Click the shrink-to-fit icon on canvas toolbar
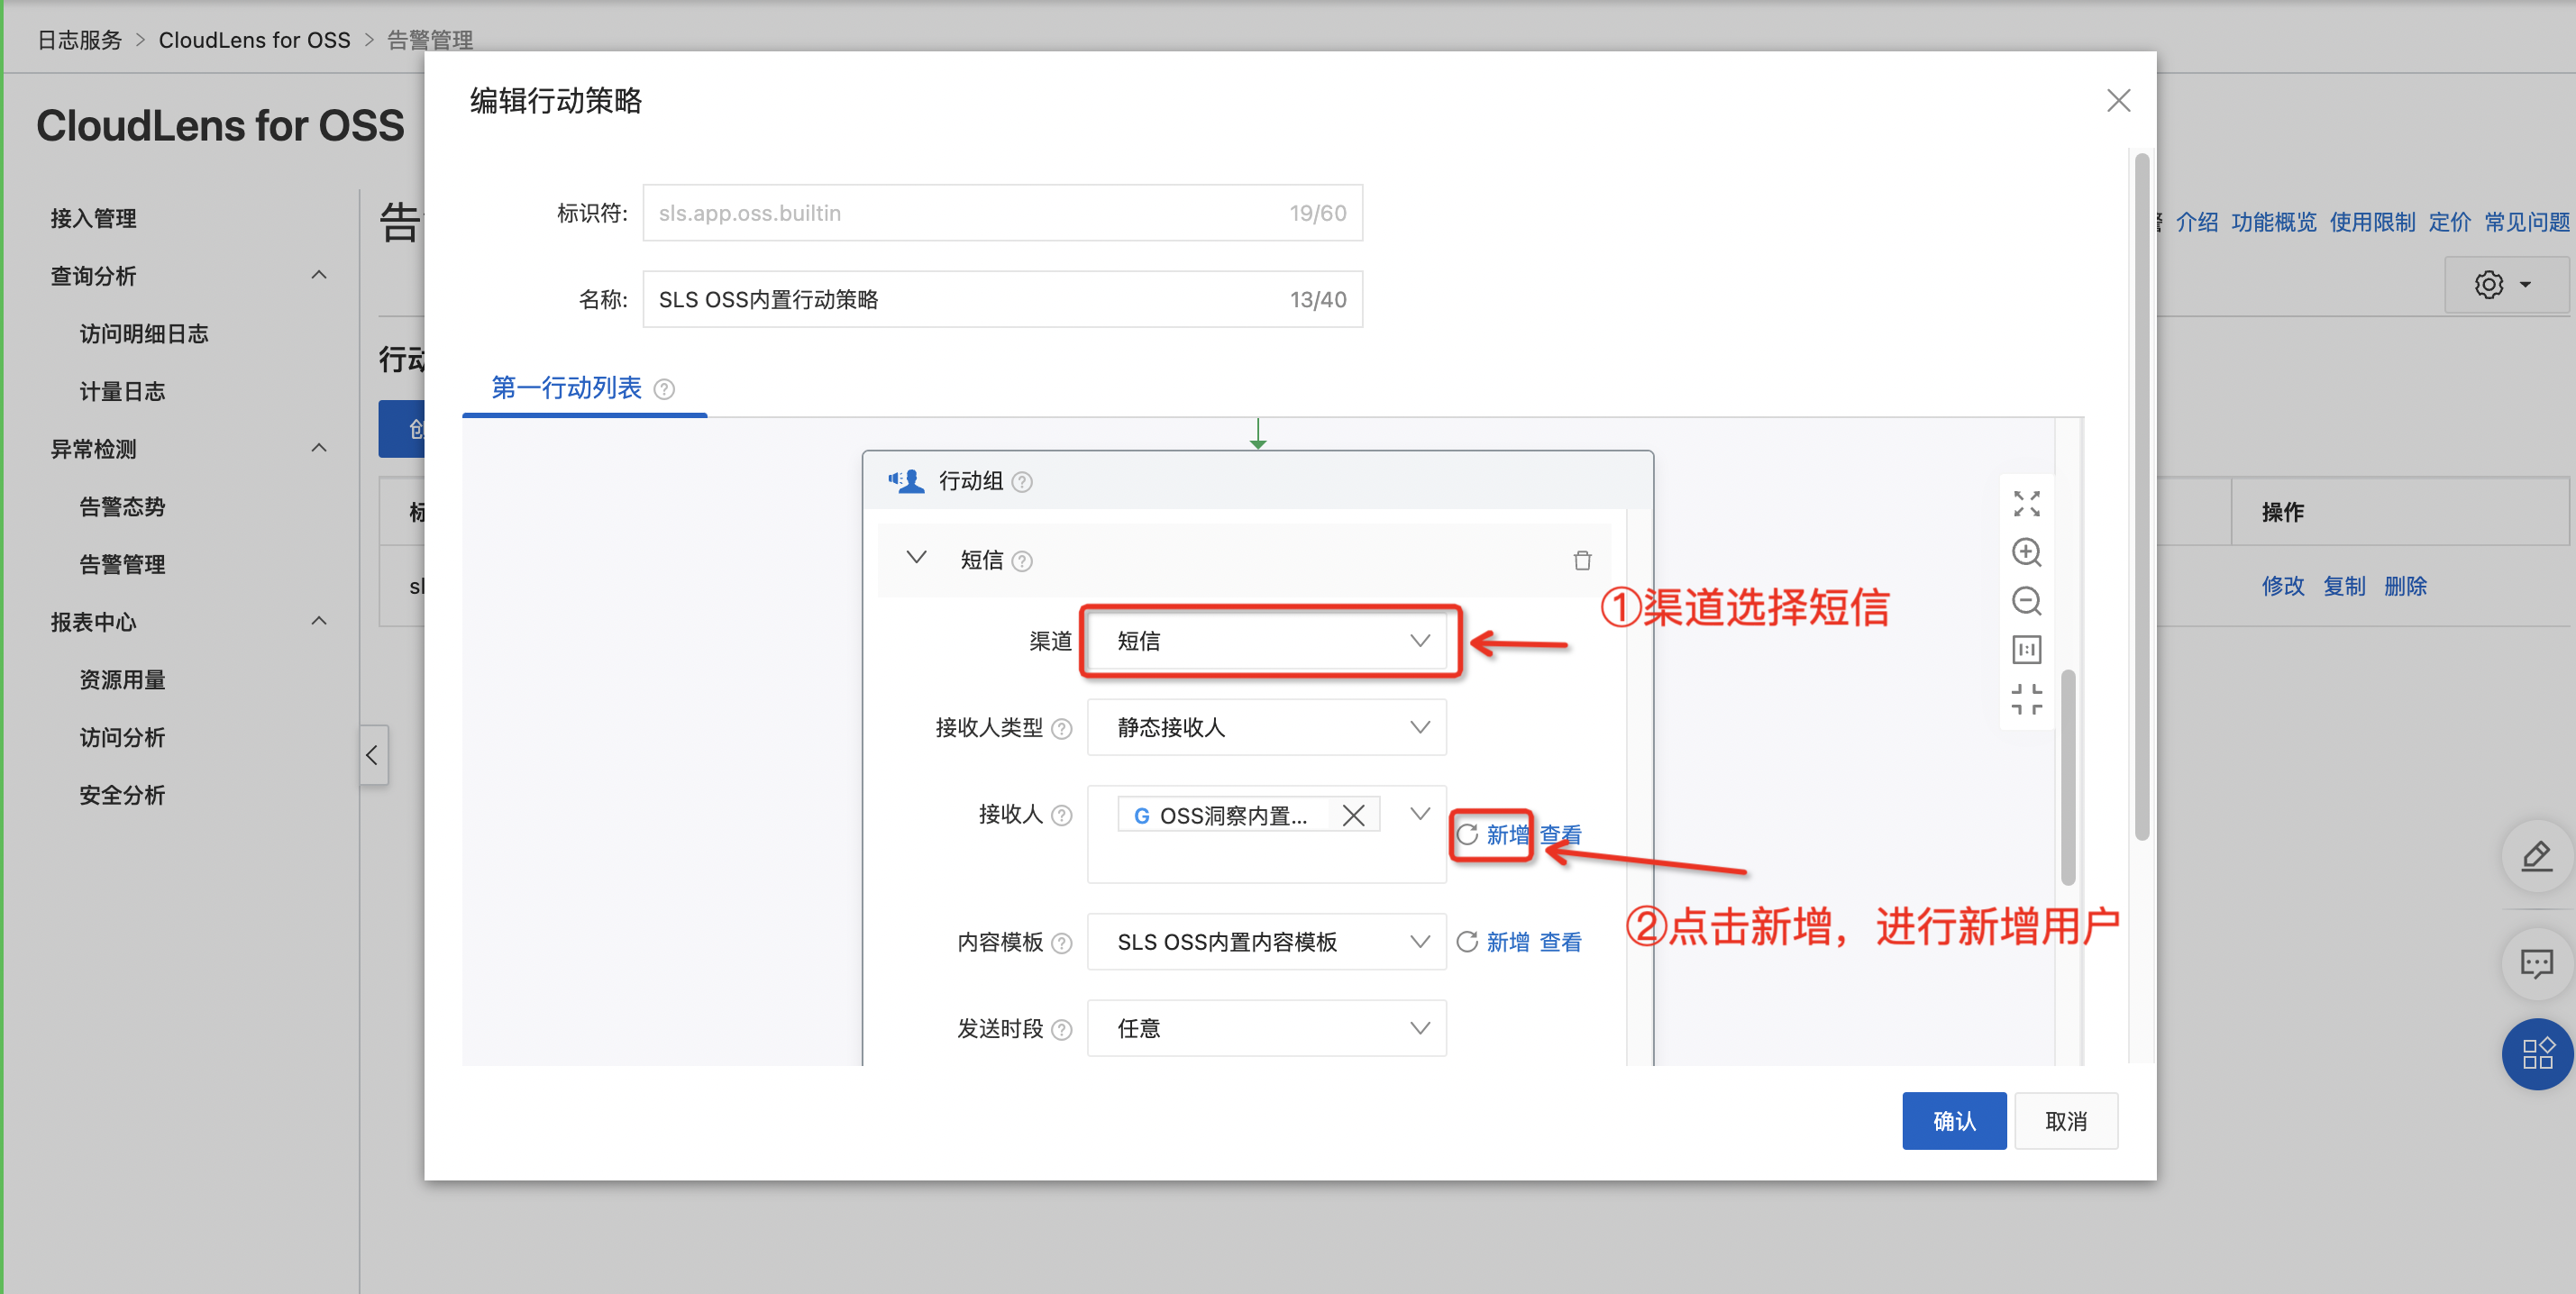Image resolution: width=2576 pixels, height=1294 pixels. click(x=2026, y=699)
